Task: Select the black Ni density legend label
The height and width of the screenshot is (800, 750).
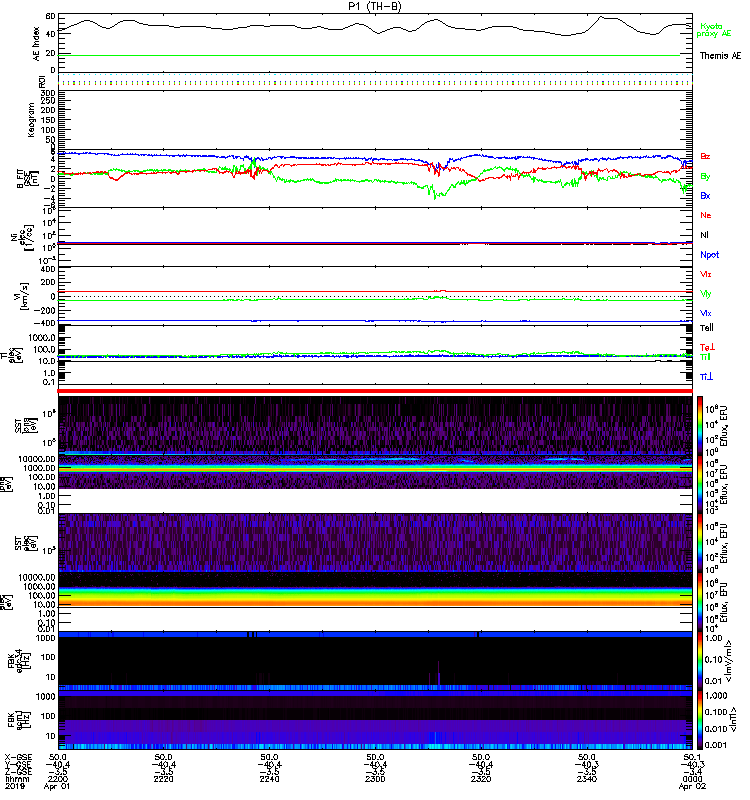Action: coord(704,235)
